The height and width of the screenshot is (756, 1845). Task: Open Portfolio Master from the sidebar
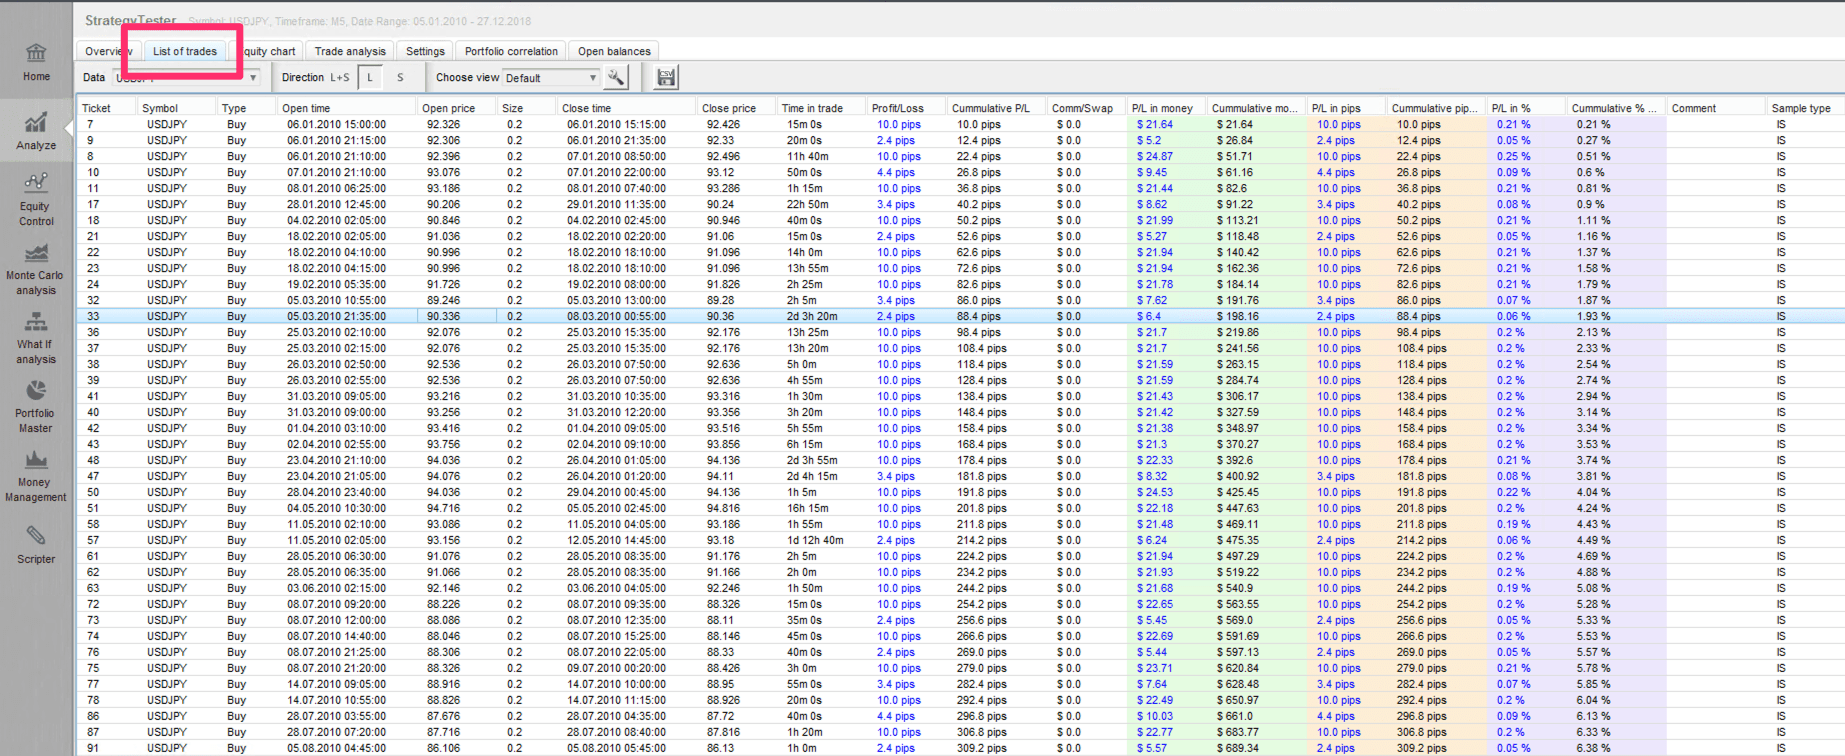[x=36, y=406]
